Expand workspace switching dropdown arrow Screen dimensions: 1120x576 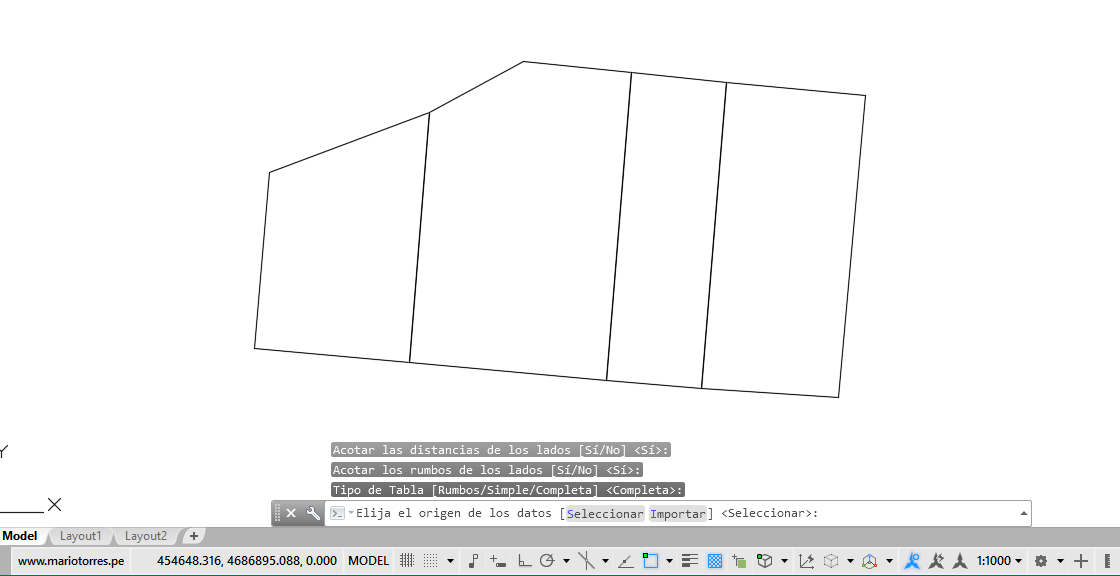pos(1060,561)
